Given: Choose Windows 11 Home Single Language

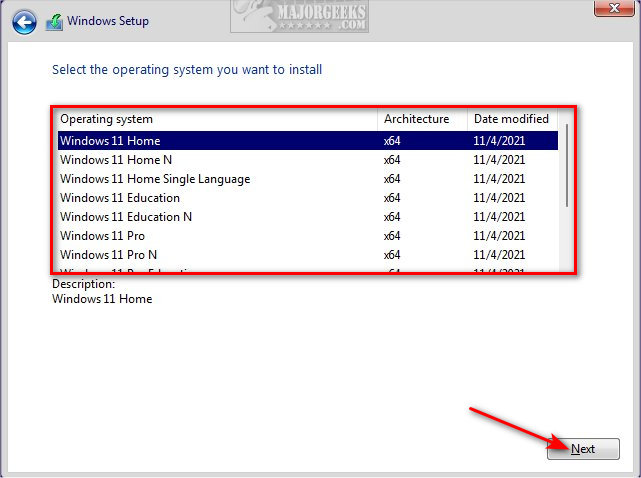Looking at the screenshot, I should coord(308,179).
